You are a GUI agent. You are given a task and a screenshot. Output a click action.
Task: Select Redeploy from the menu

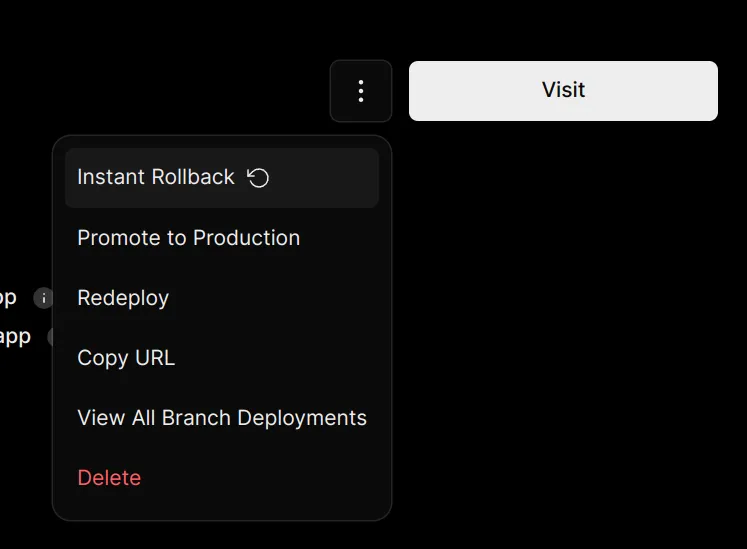(x=222, y=298)
